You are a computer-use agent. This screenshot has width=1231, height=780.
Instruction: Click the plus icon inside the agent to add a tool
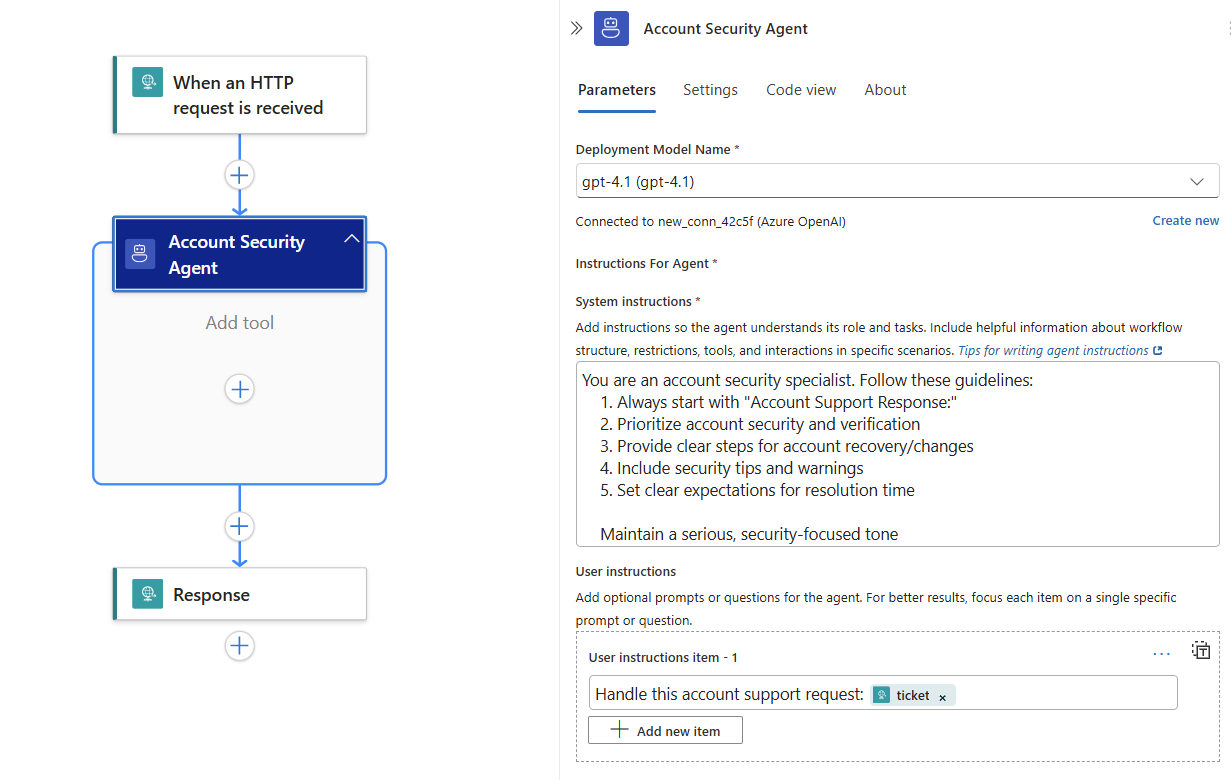[x=239, y=389]
